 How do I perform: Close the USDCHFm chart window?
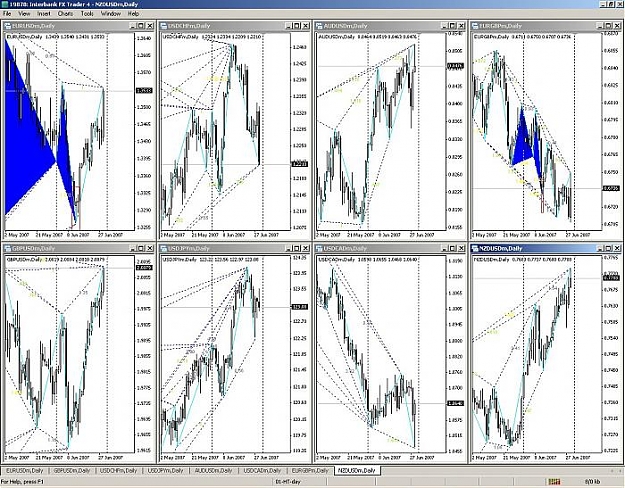(305, 26)
